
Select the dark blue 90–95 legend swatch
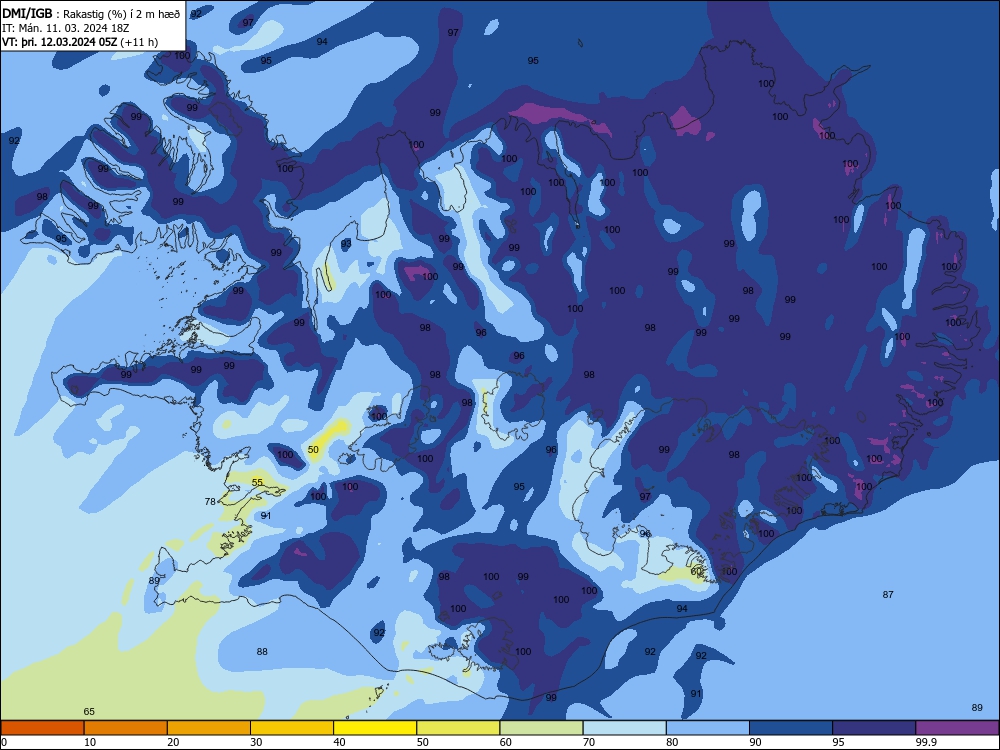tap(791, 728)
